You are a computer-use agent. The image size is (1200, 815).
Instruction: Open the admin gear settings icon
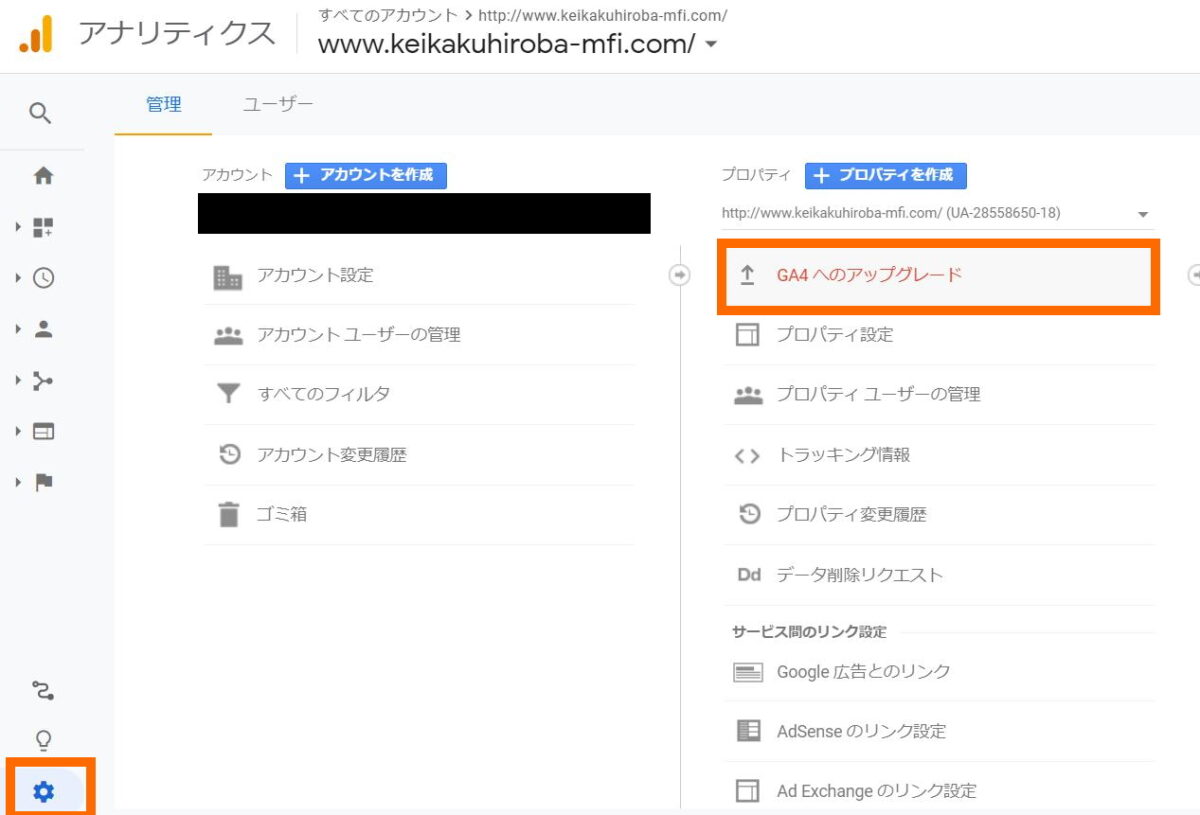[x=43, y=792]
